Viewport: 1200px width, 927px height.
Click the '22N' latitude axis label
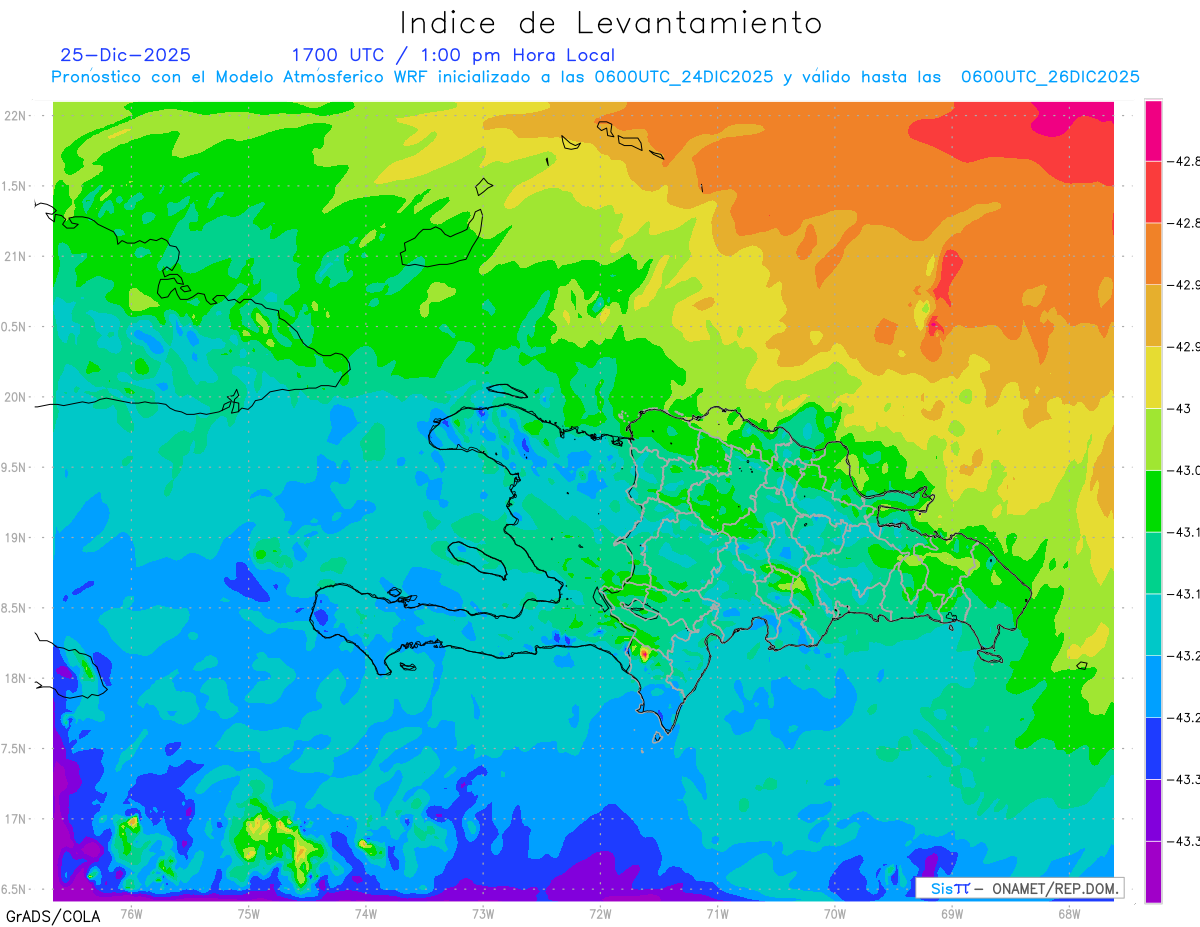(17, 116)
